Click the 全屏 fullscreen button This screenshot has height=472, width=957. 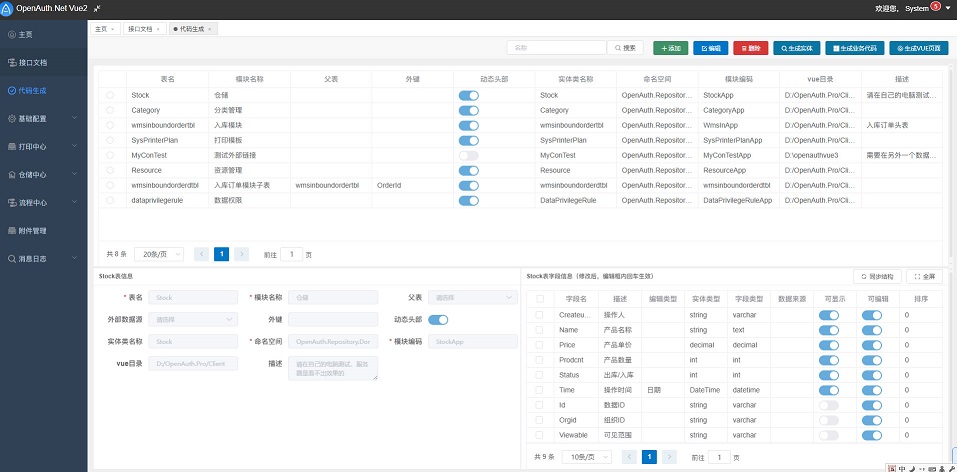pyautogui.click(x=923, y=276)
